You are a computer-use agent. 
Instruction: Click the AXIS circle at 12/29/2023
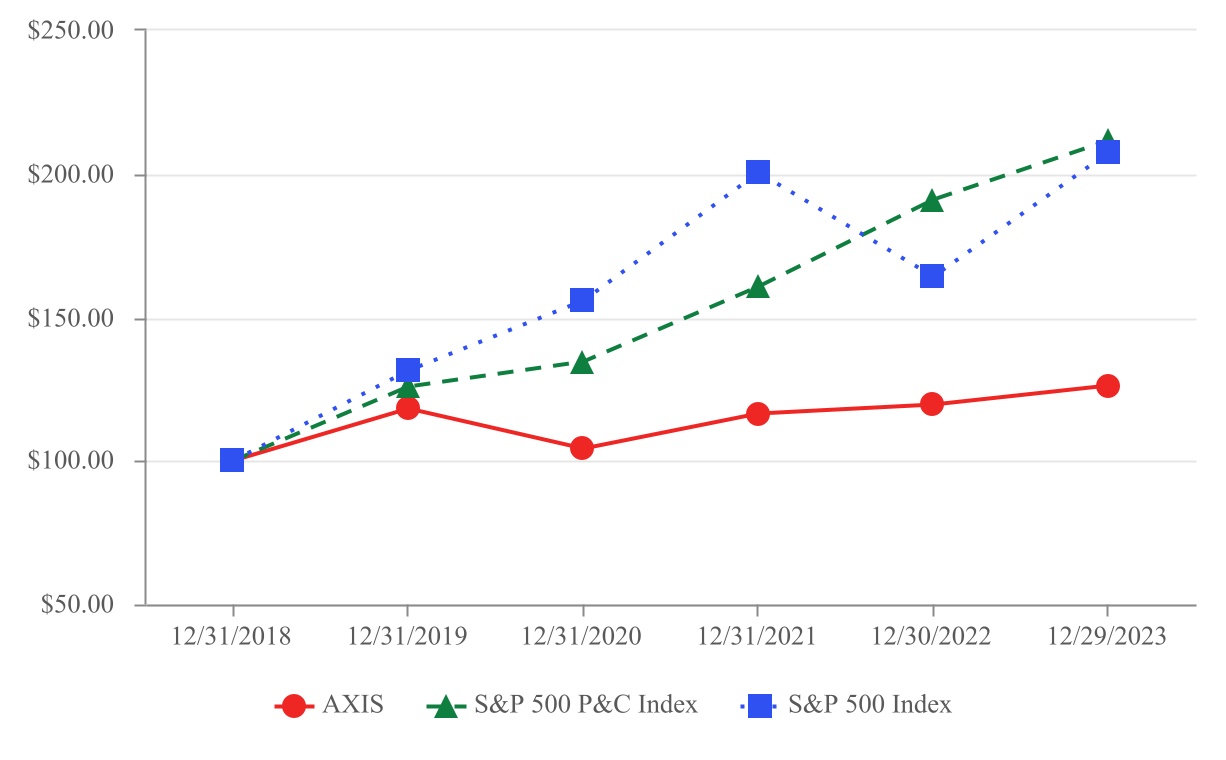(1107, 386)
